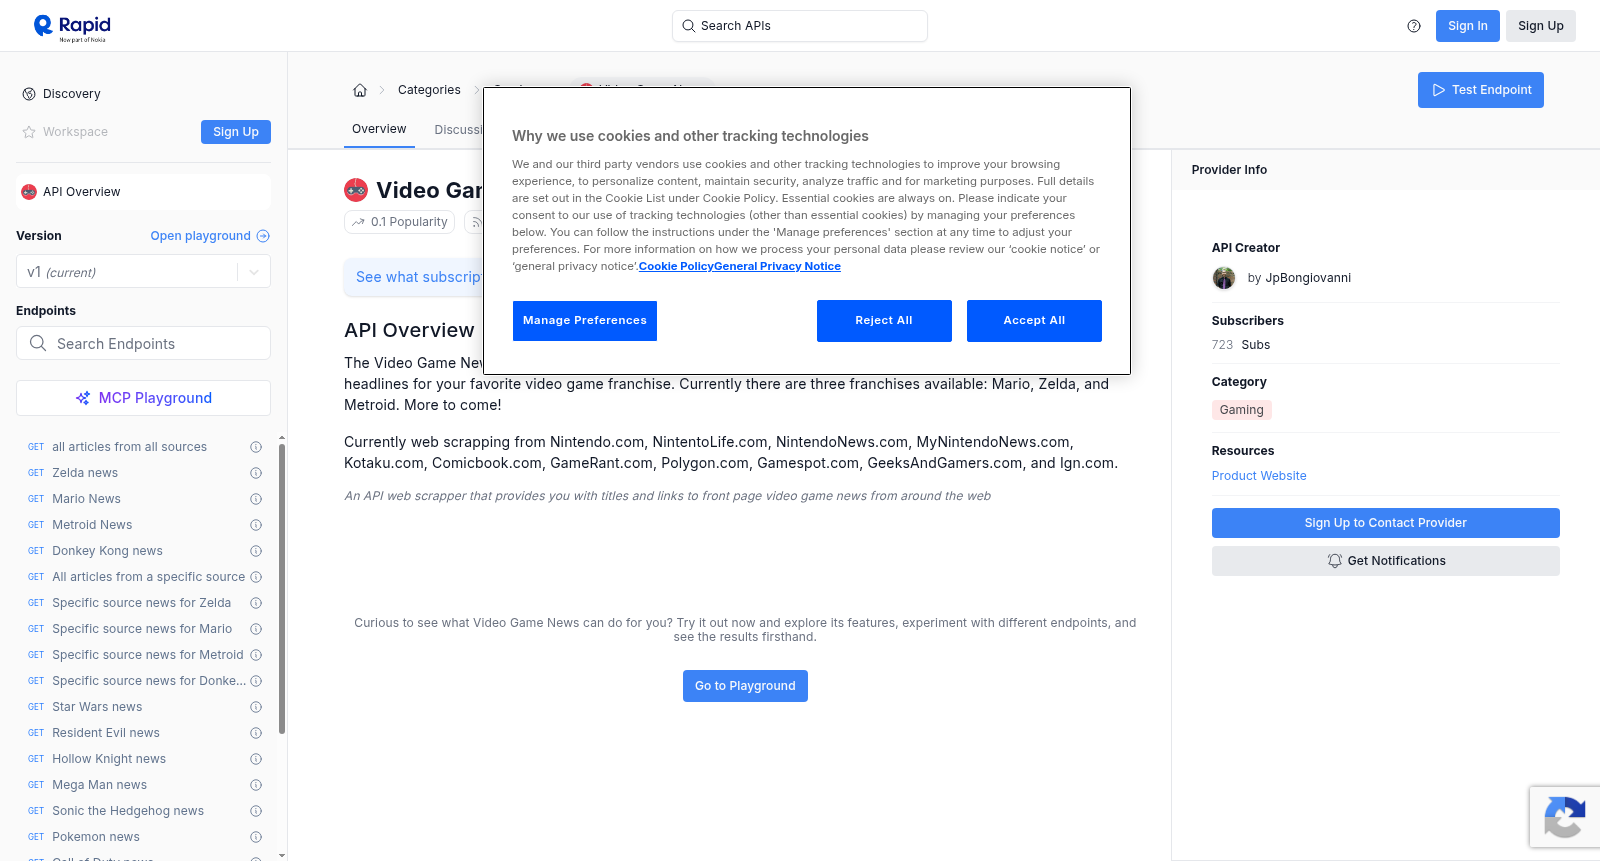Click Sign Up in the top bar
Screen dimensions: 1600x861
tap(1541, 26)
